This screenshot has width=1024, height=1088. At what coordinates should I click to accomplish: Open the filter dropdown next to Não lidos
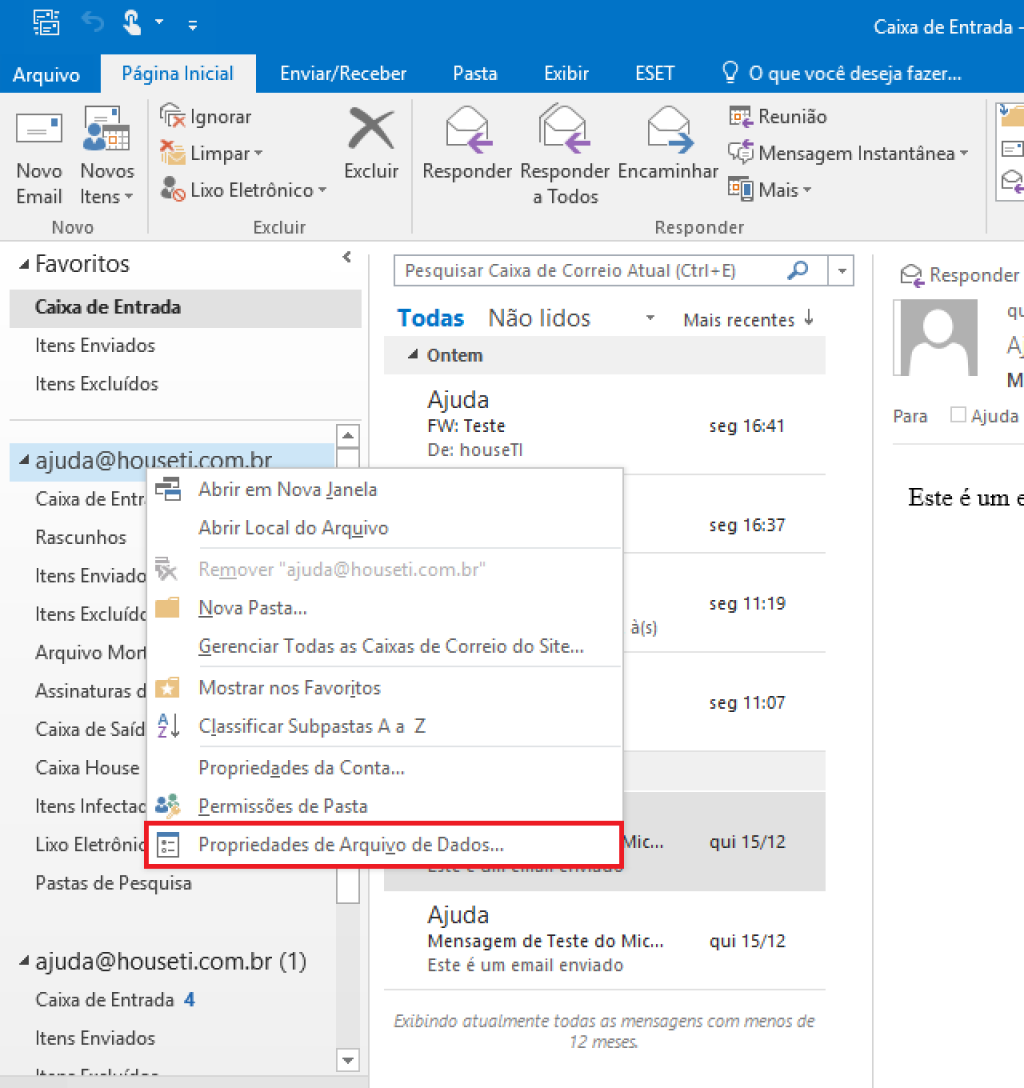(650, 318)
